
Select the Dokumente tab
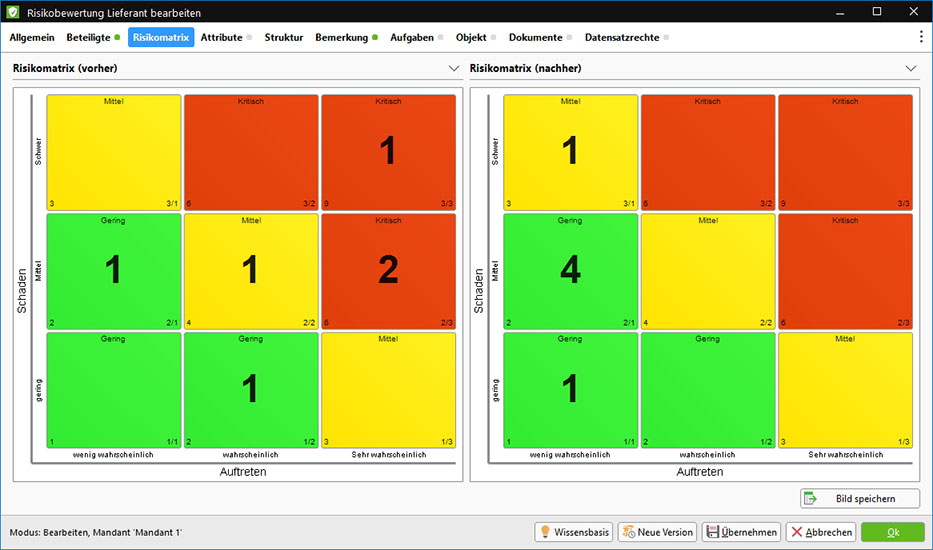pyautogui.click(x=535, y=37)
